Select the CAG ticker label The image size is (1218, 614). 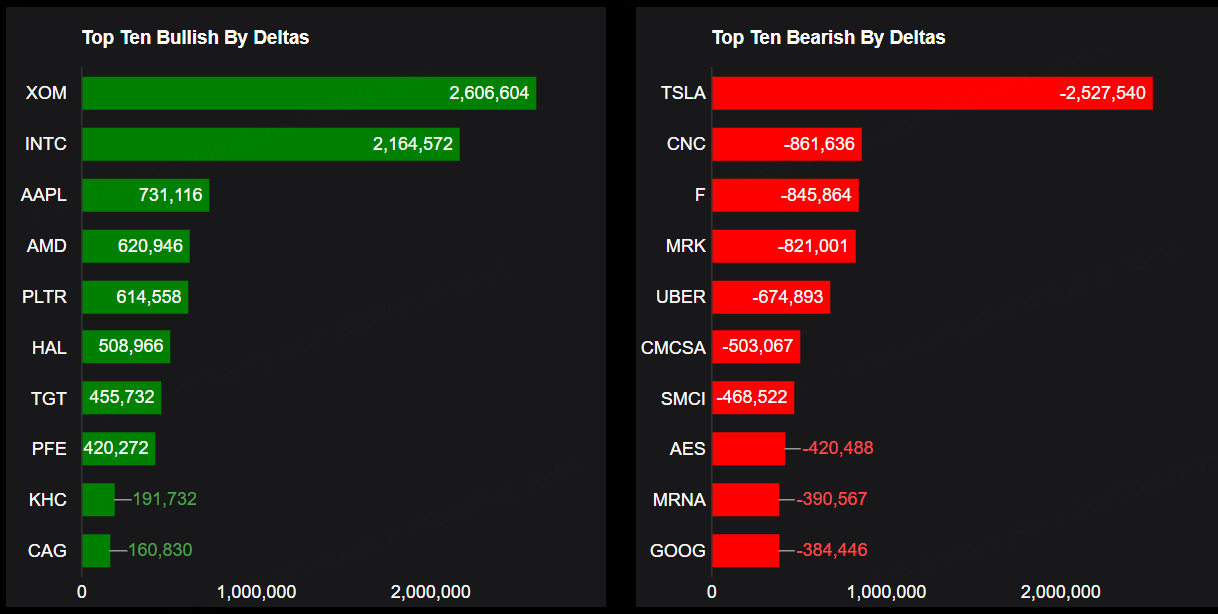coord(48,550)
